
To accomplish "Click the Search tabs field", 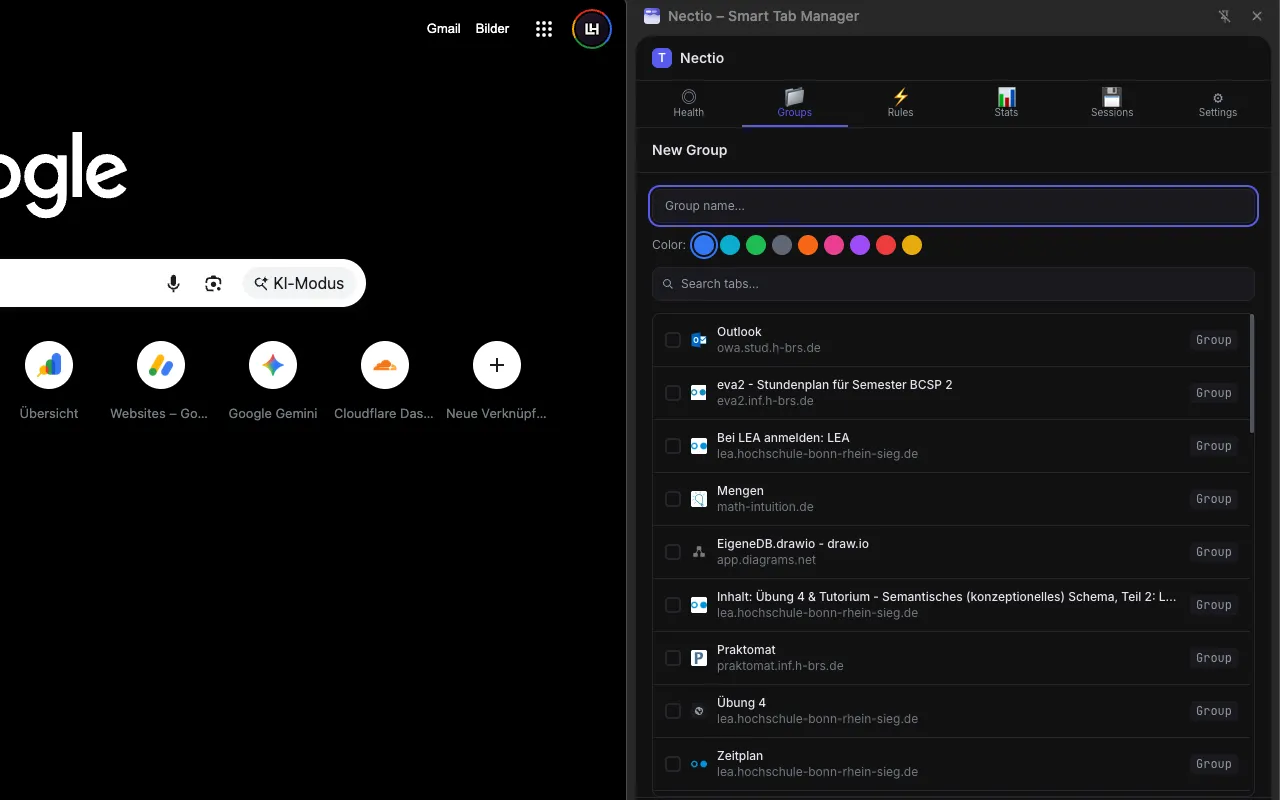I will tap(953, 284).
